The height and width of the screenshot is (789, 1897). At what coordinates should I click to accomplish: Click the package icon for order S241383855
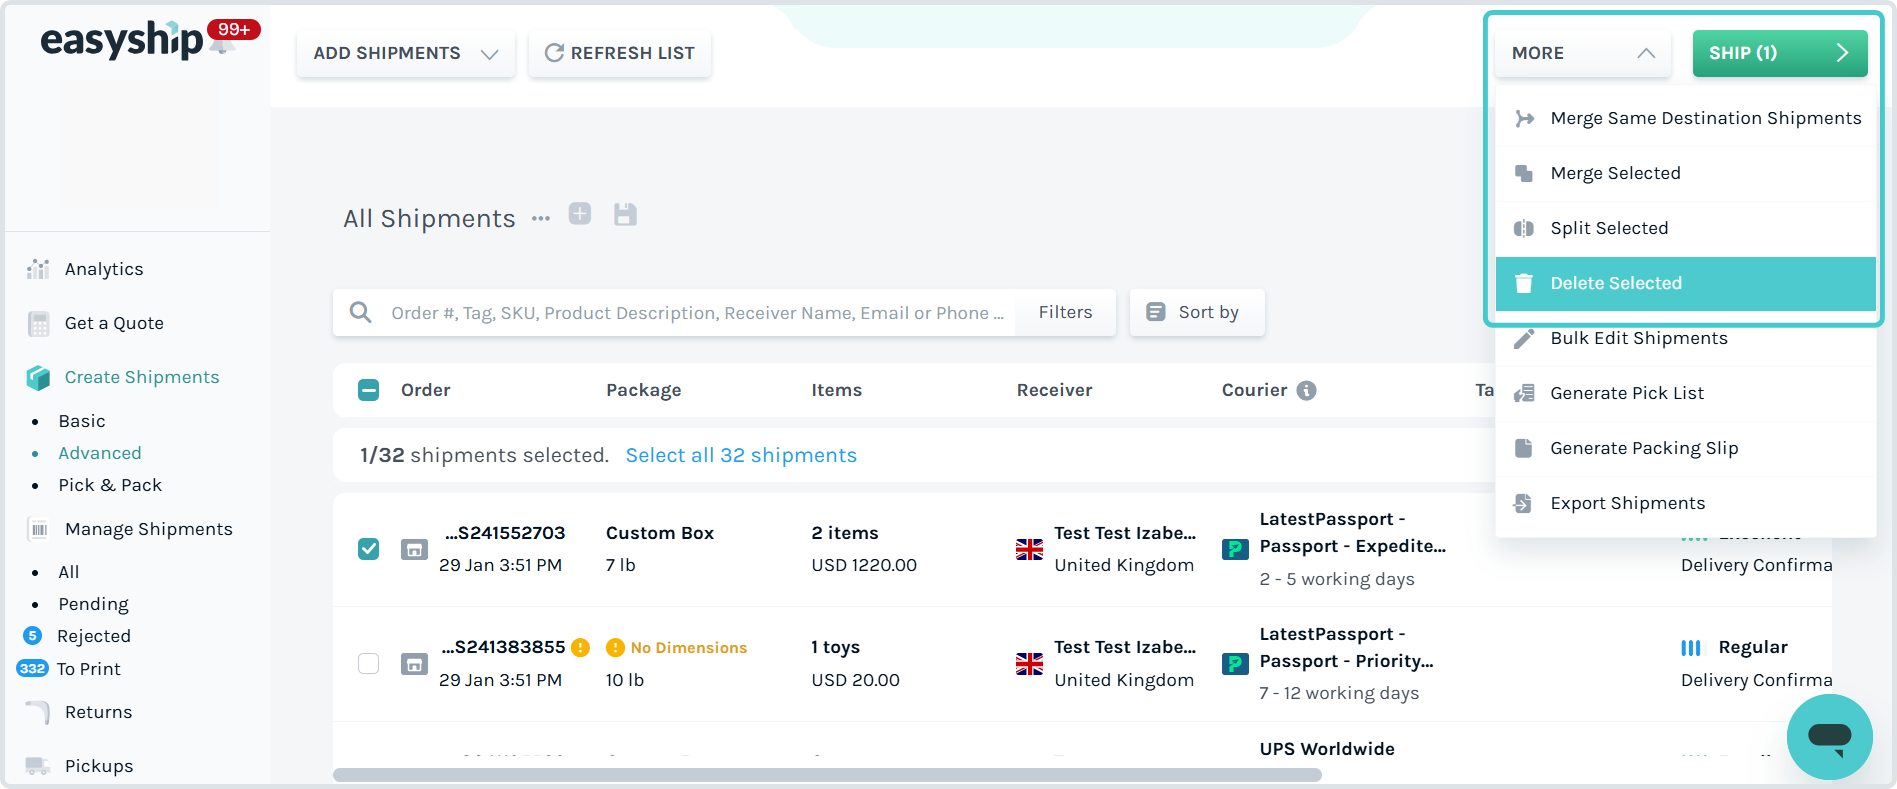[x=414, y=664]
